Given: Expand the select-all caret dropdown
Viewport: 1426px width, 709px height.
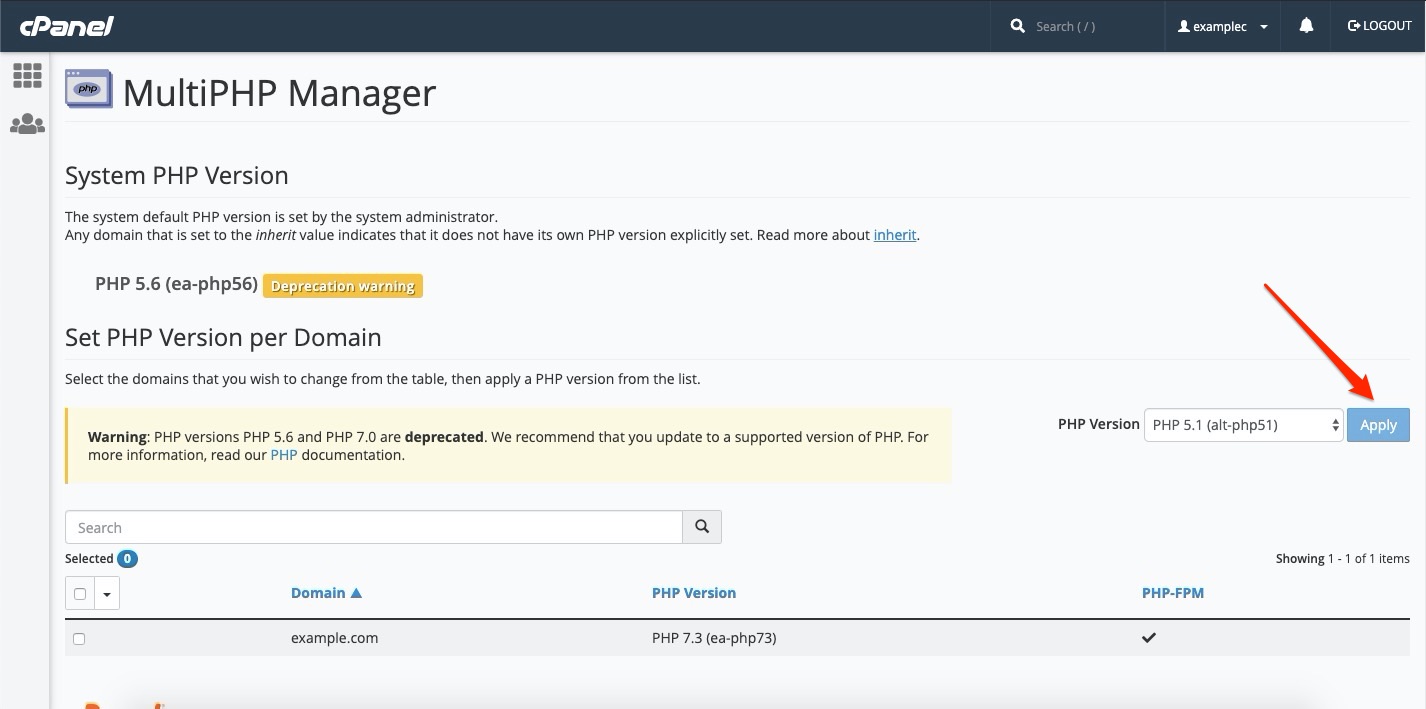Looking at the screenshot, I should [x=107, y=593].
